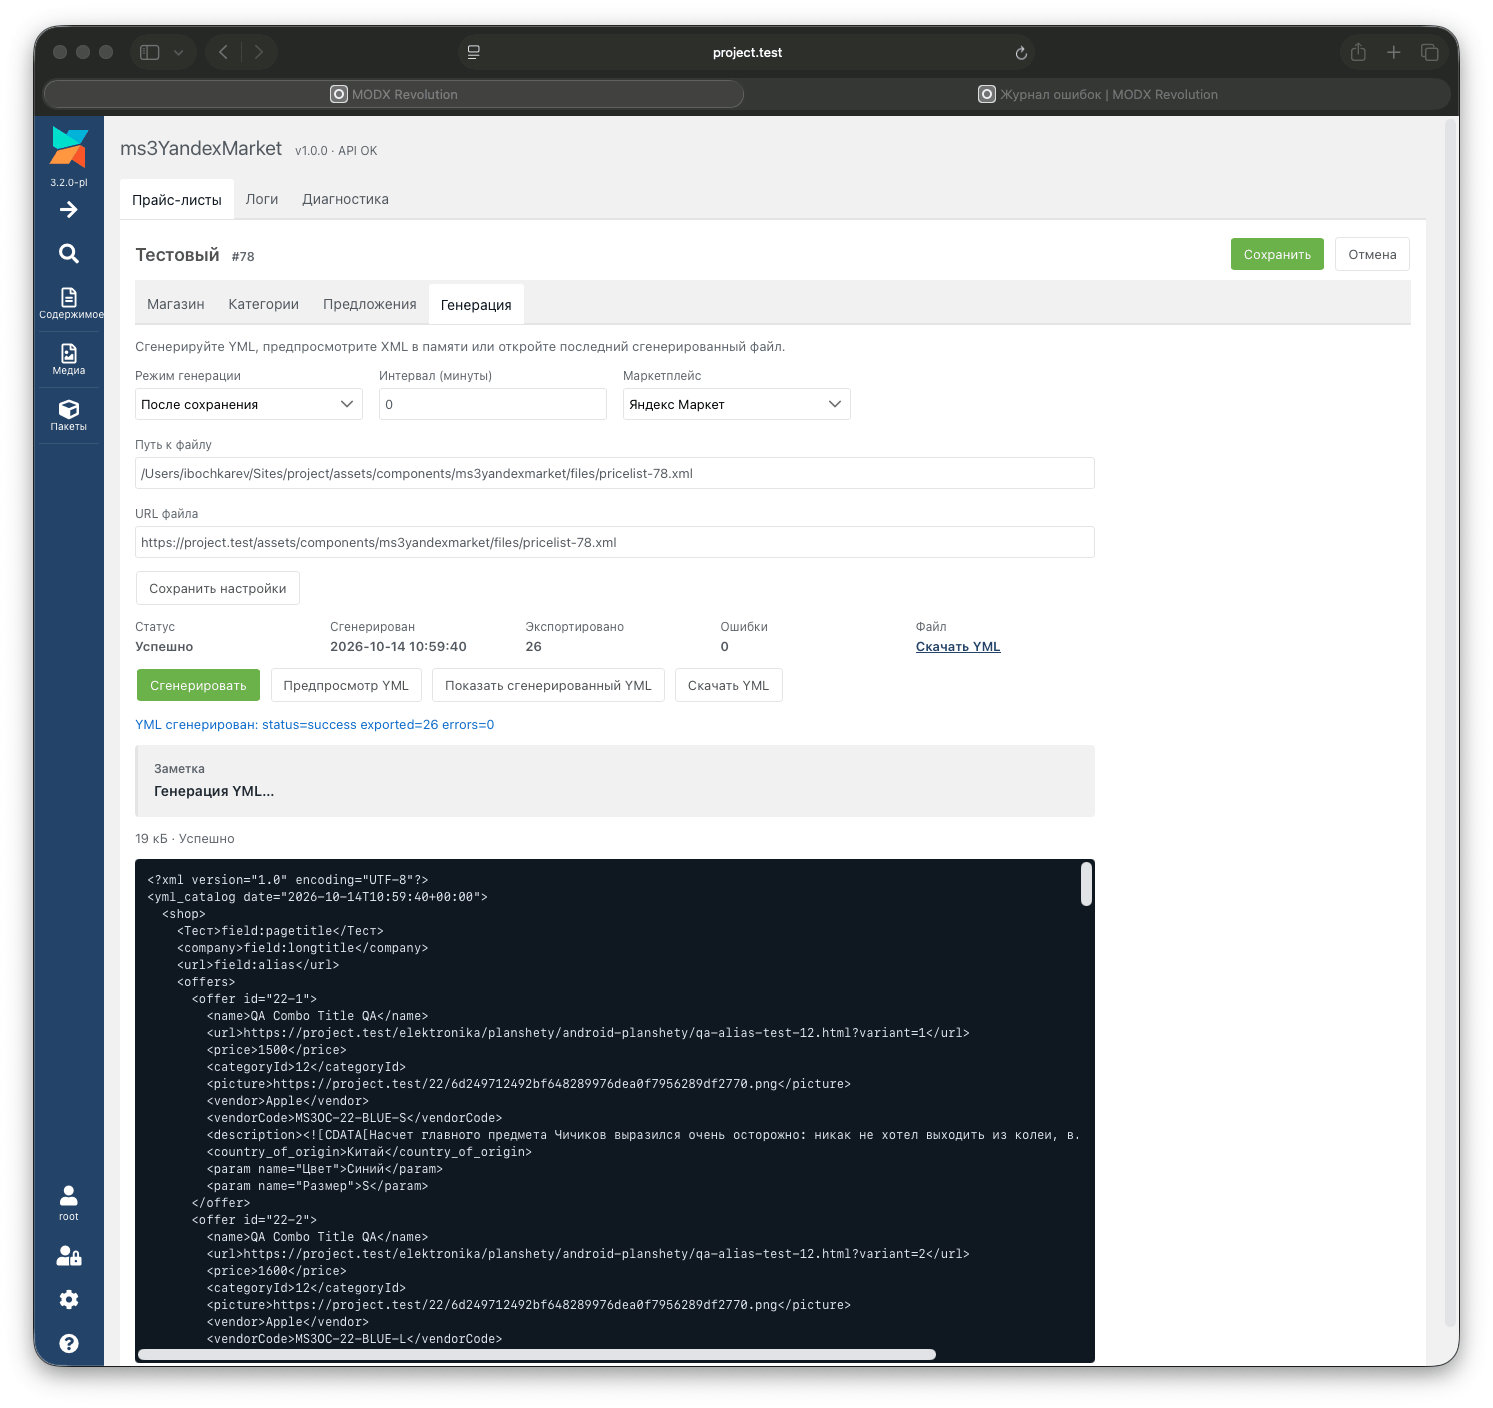This screenshot has width=1493, height=1408.
Task: Click the Скачать YML button
Action: pos(729,685)
